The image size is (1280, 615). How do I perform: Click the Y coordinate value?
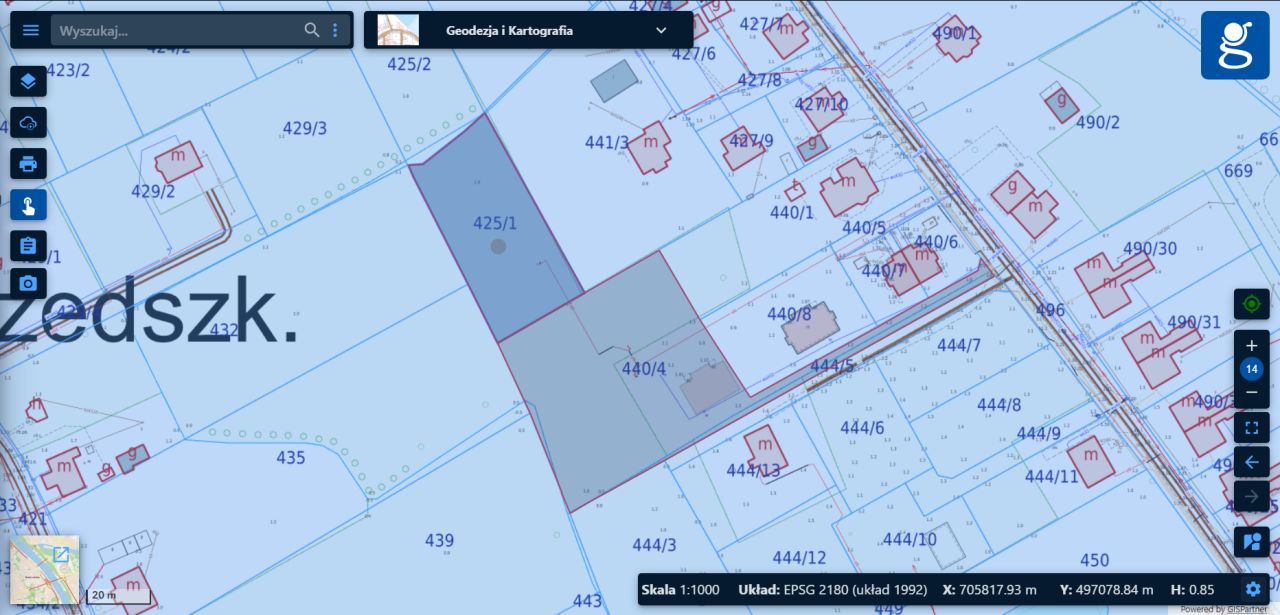[x=1114, y=590]
